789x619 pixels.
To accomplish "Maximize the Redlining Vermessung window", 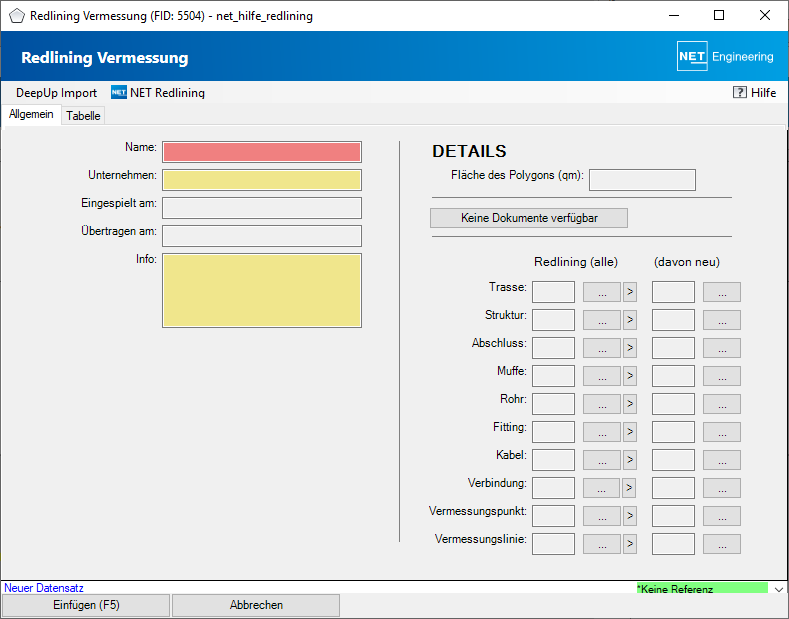I will pyautogui.click(x=719, y=15).
